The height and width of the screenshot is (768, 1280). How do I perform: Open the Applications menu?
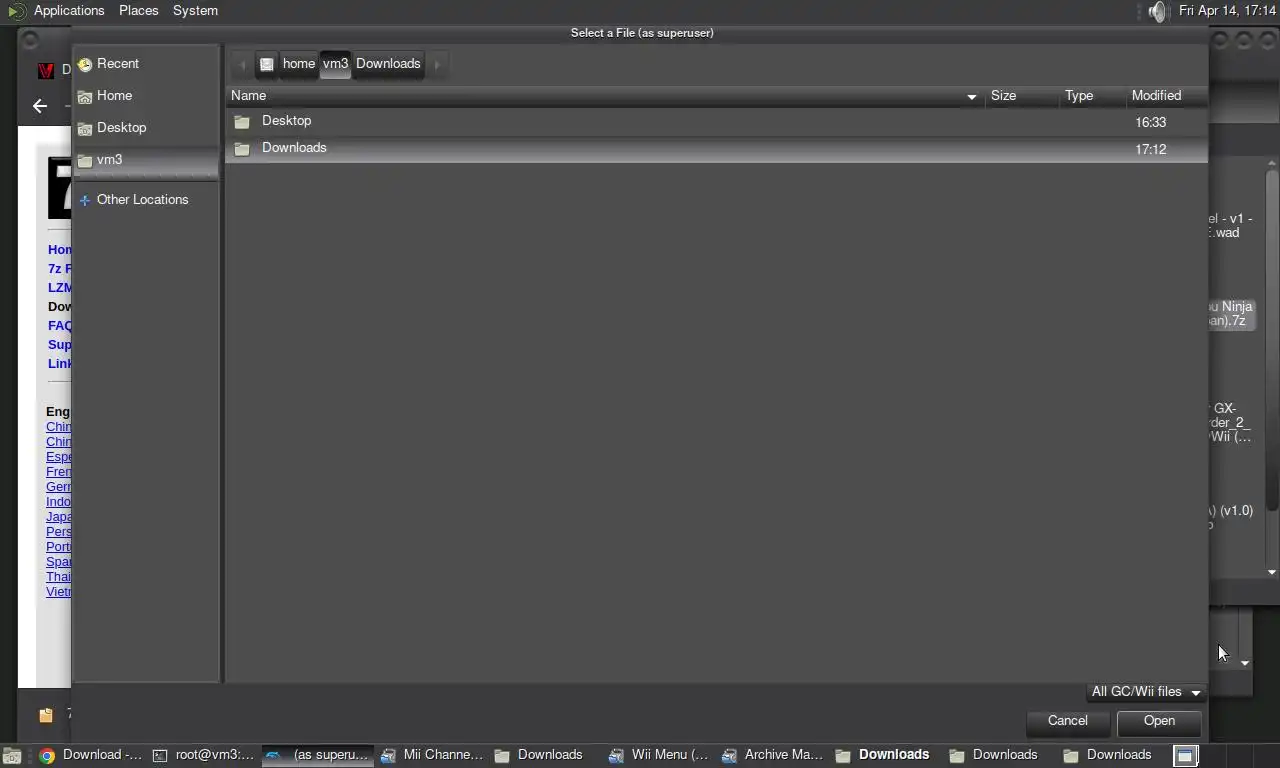coord(69,10)
